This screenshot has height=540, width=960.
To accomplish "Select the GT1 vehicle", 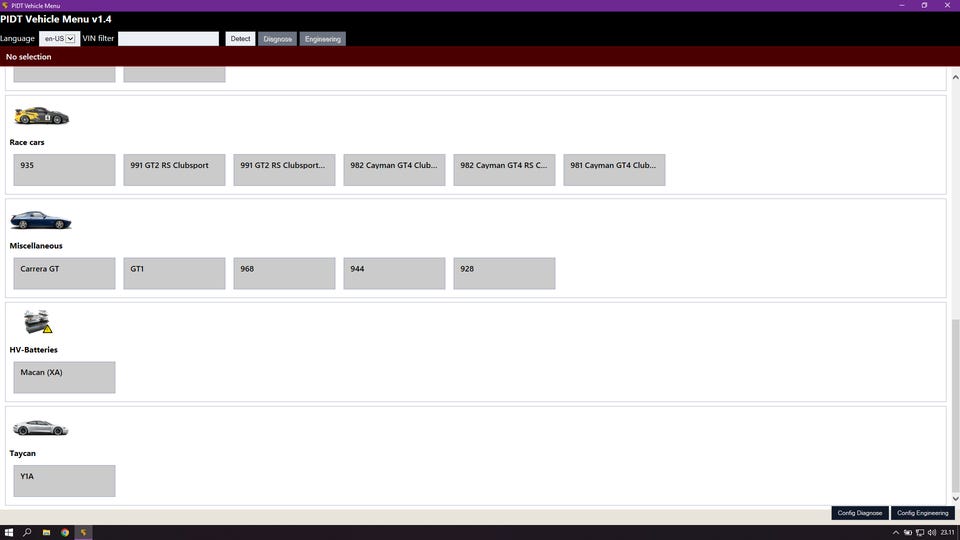I will tap(174, 273).
